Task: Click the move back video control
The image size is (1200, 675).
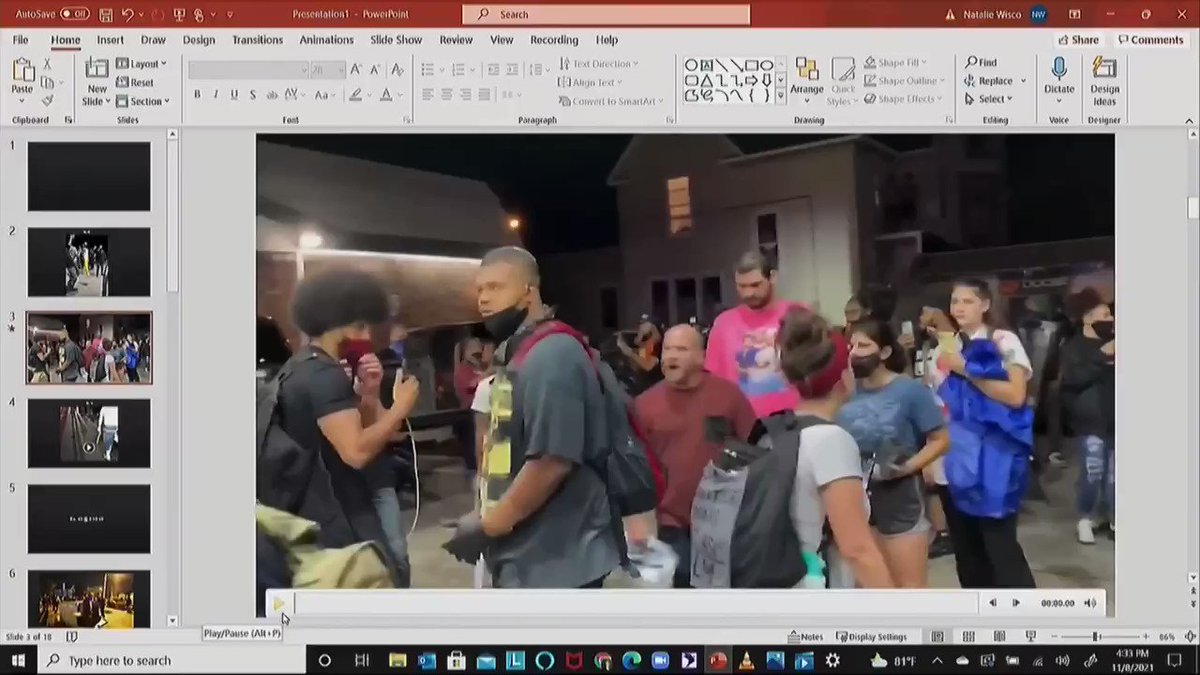Action: coord(992,603)
